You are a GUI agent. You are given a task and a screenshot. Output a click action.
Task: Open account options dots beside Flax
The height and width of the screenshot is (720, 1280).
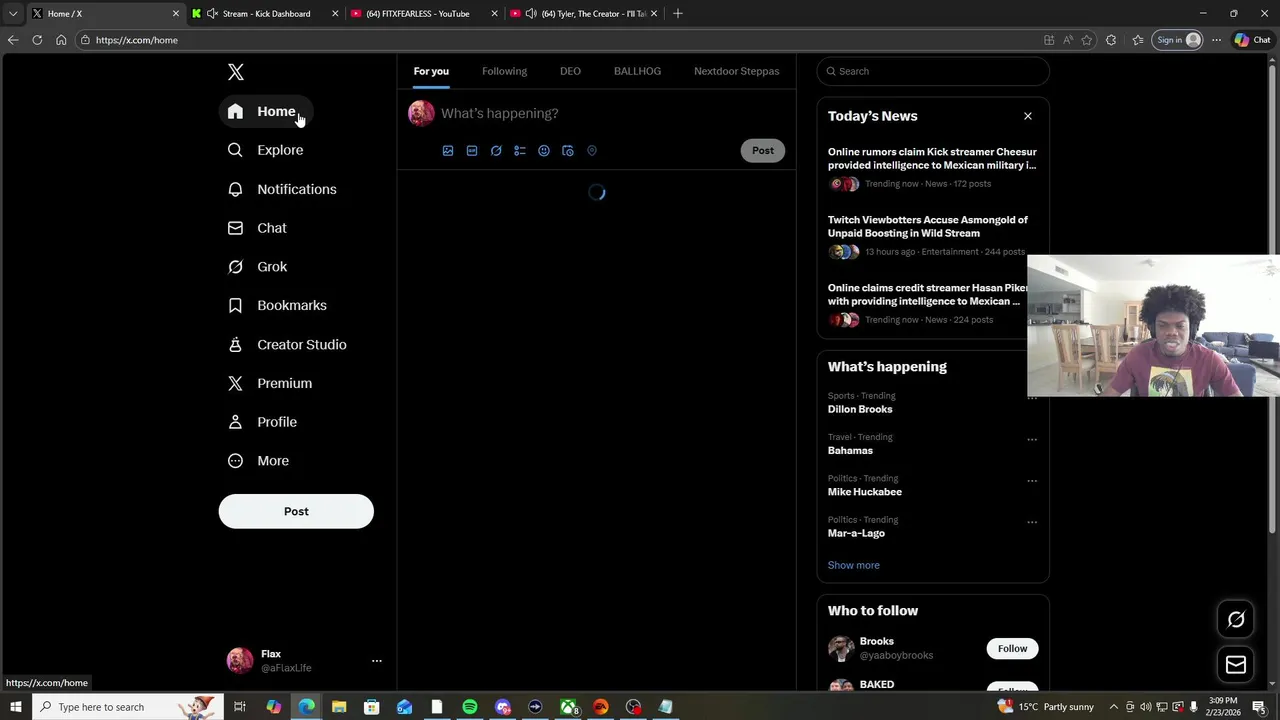377,661
